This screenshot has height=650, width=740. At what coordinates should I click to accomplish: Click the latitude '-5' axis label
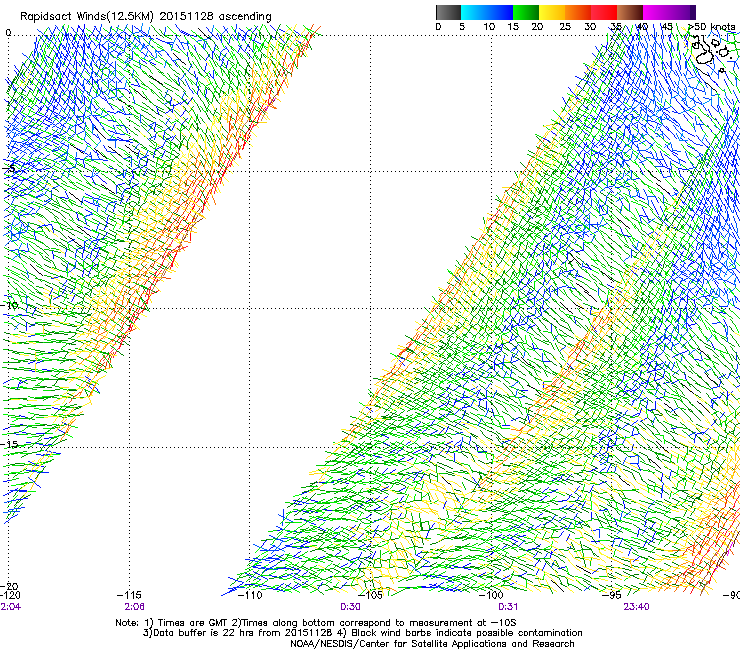9,169
